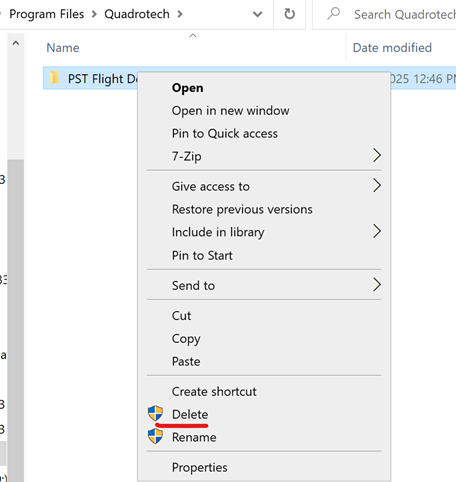Screen dimensions: 456x482
Task: Collapse navigation pane up arrow
Action: coord(16,43)
